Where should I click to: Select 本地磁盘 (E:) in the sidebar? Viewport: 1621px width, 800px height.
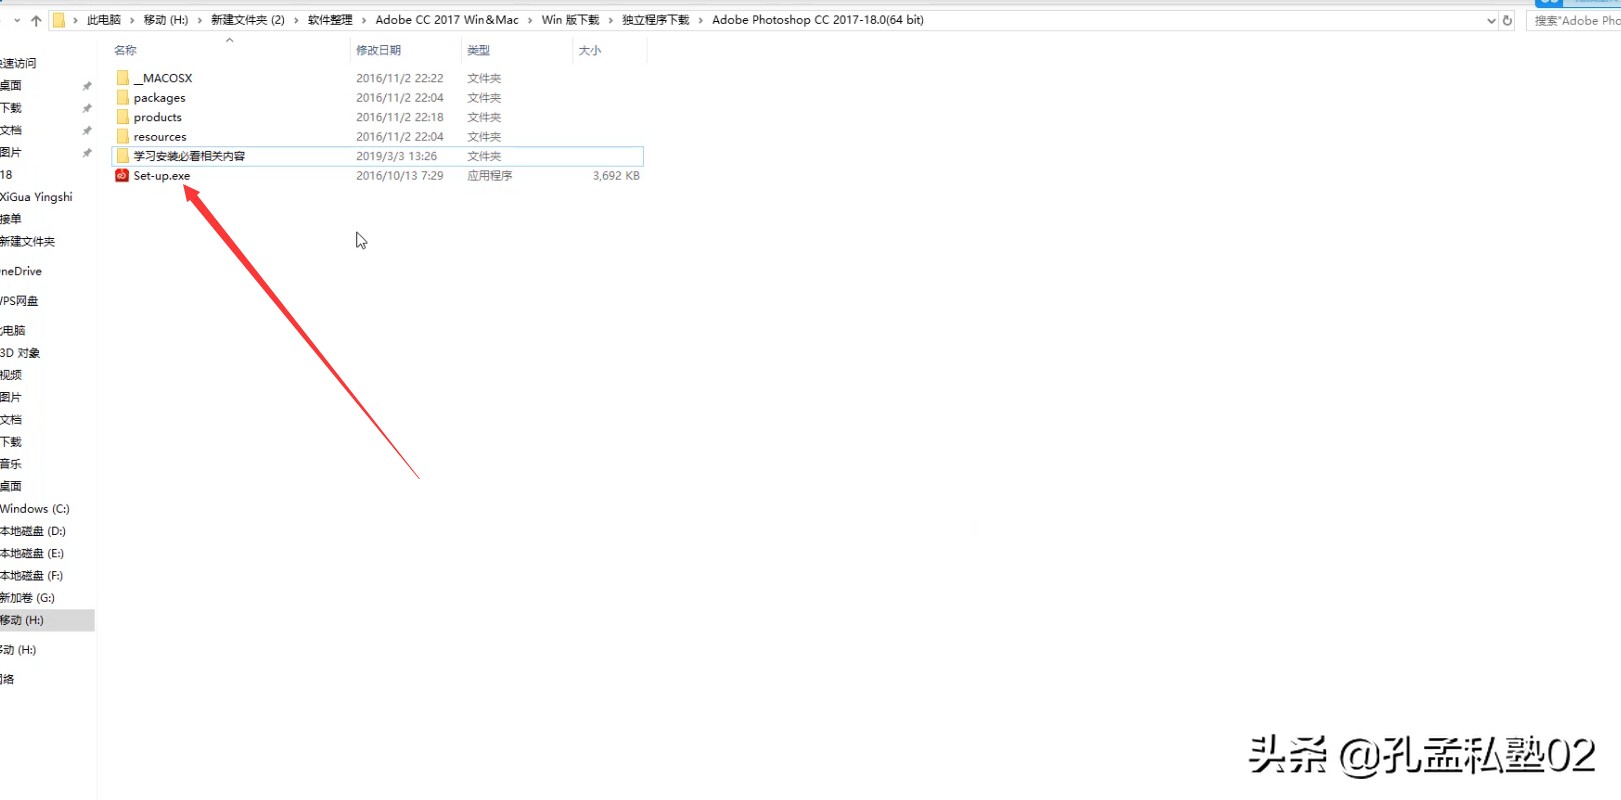point(32,553)
